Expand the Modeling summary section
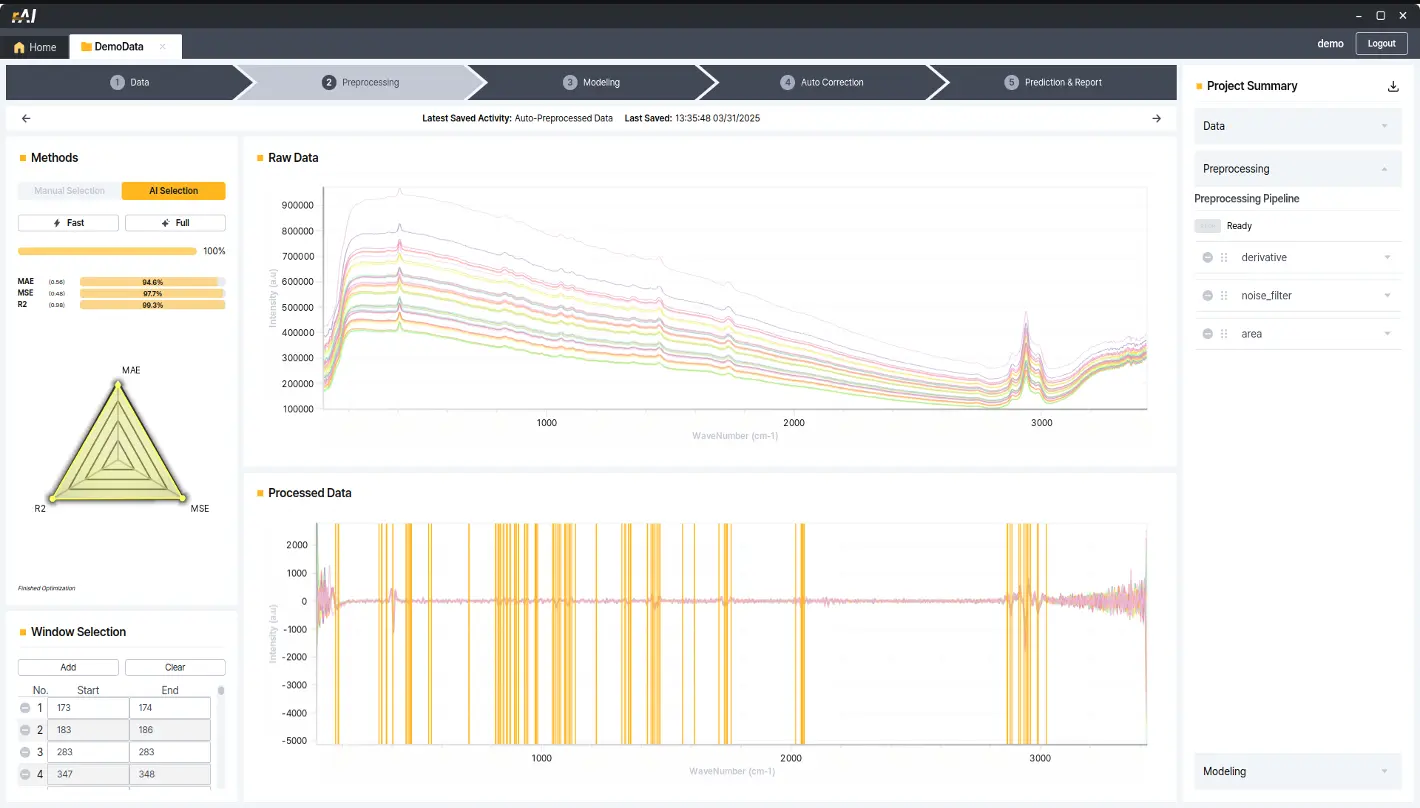1420x808 pixels. pyautogui.click(x=1298, y=771)
